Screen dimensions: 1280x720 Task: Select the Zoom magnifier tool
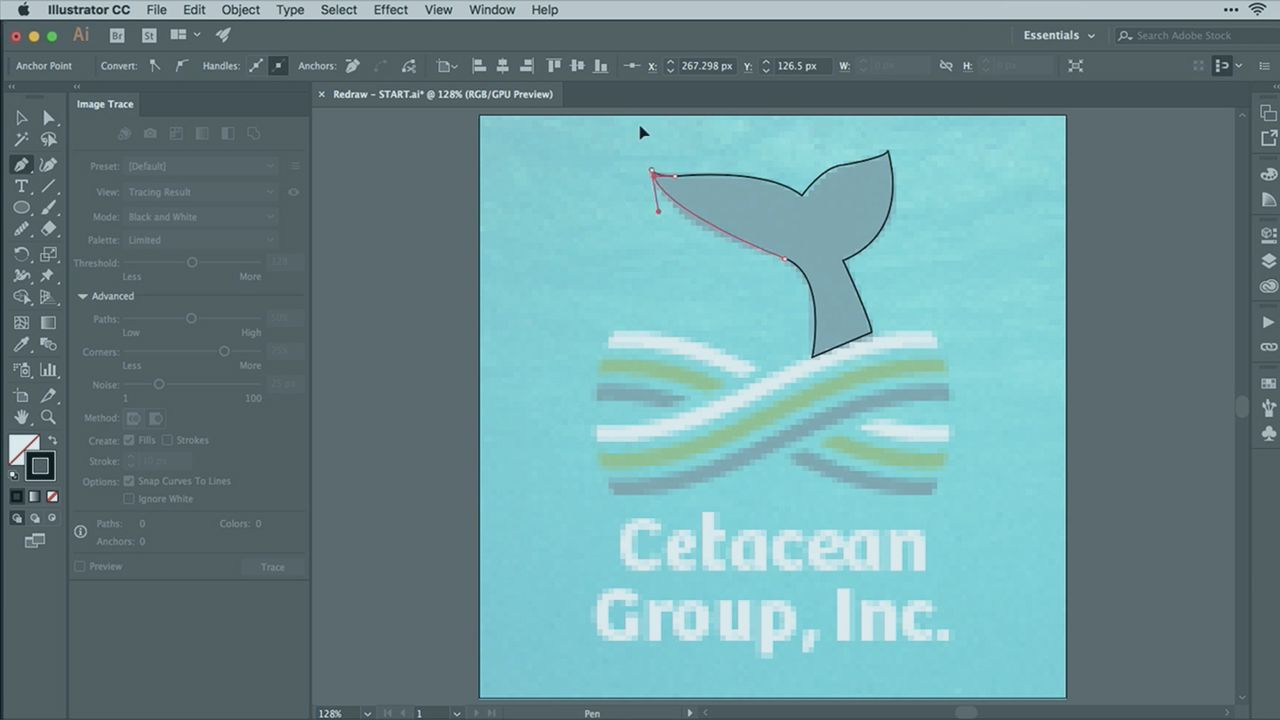tap(48, 417)
